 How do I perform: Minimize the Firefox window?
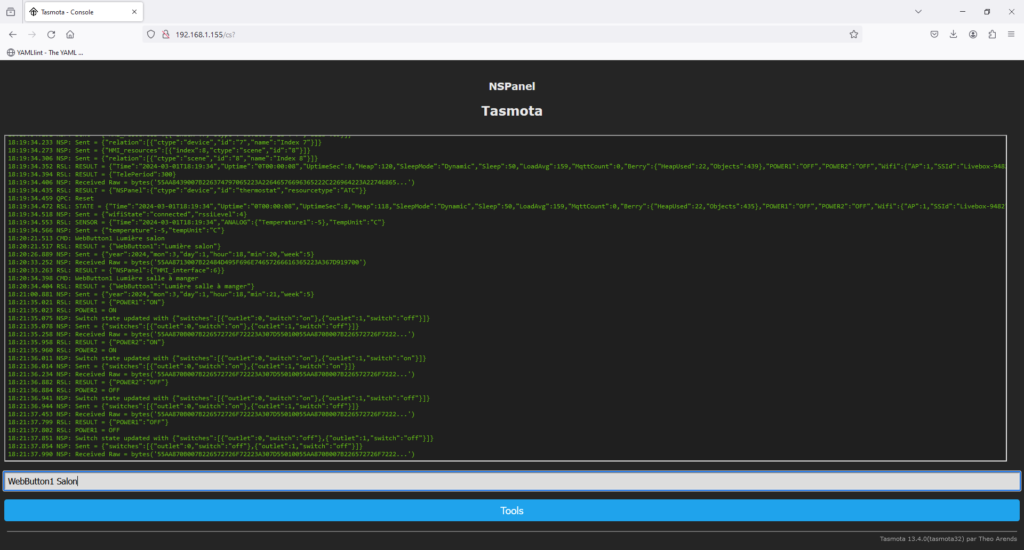[962, 12]
